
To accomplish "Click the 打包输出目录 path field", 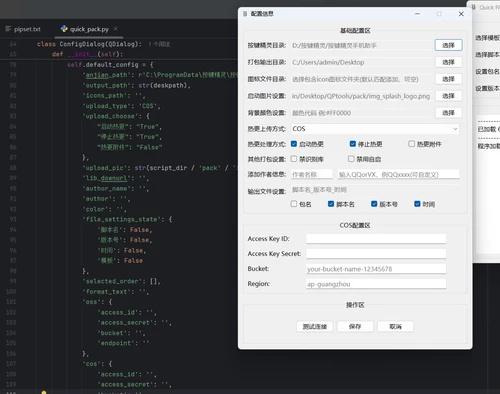I will click(x=362, y=62).
